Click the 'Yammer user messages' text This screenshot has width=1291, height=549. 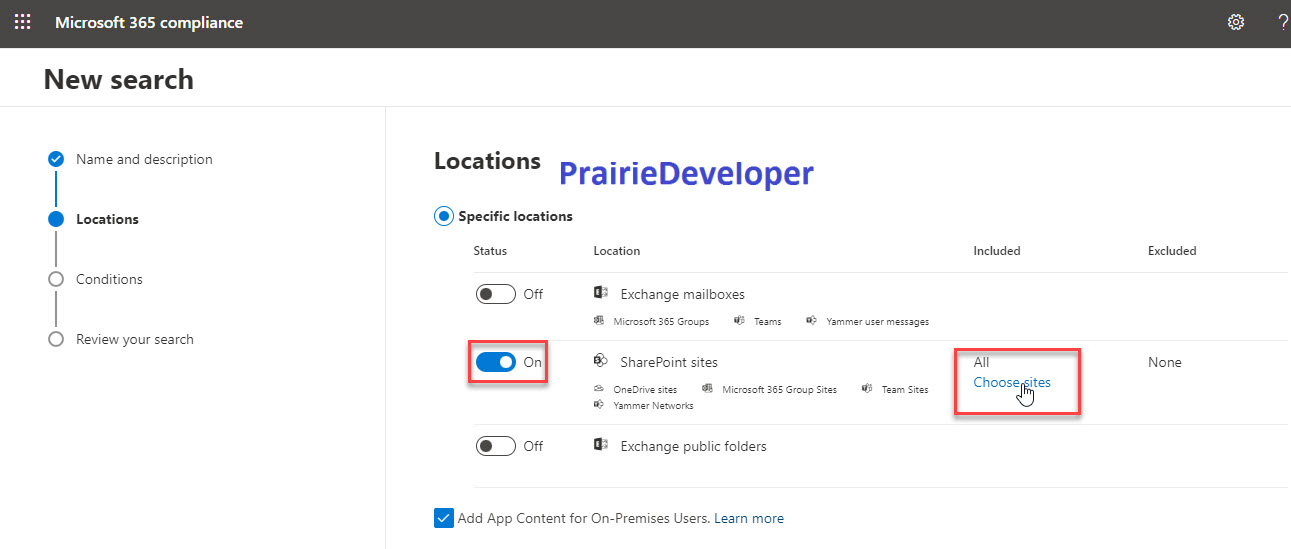(x=877, y=322)
